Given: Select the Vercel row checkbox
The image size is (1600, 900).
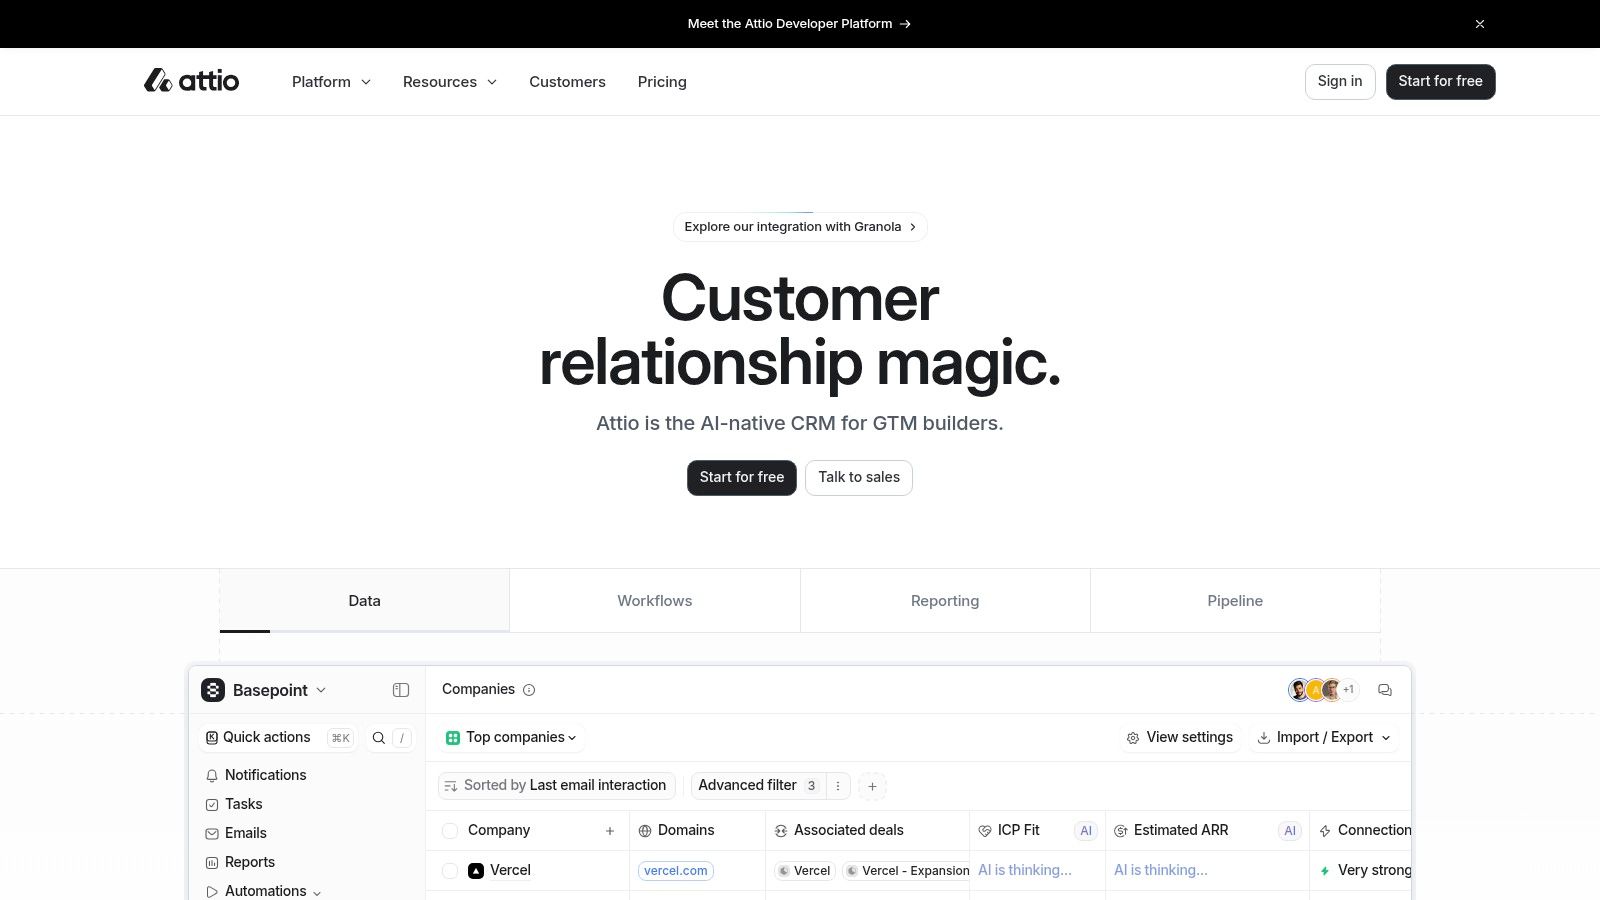Looking at the screenshot, I should point(450,871).
